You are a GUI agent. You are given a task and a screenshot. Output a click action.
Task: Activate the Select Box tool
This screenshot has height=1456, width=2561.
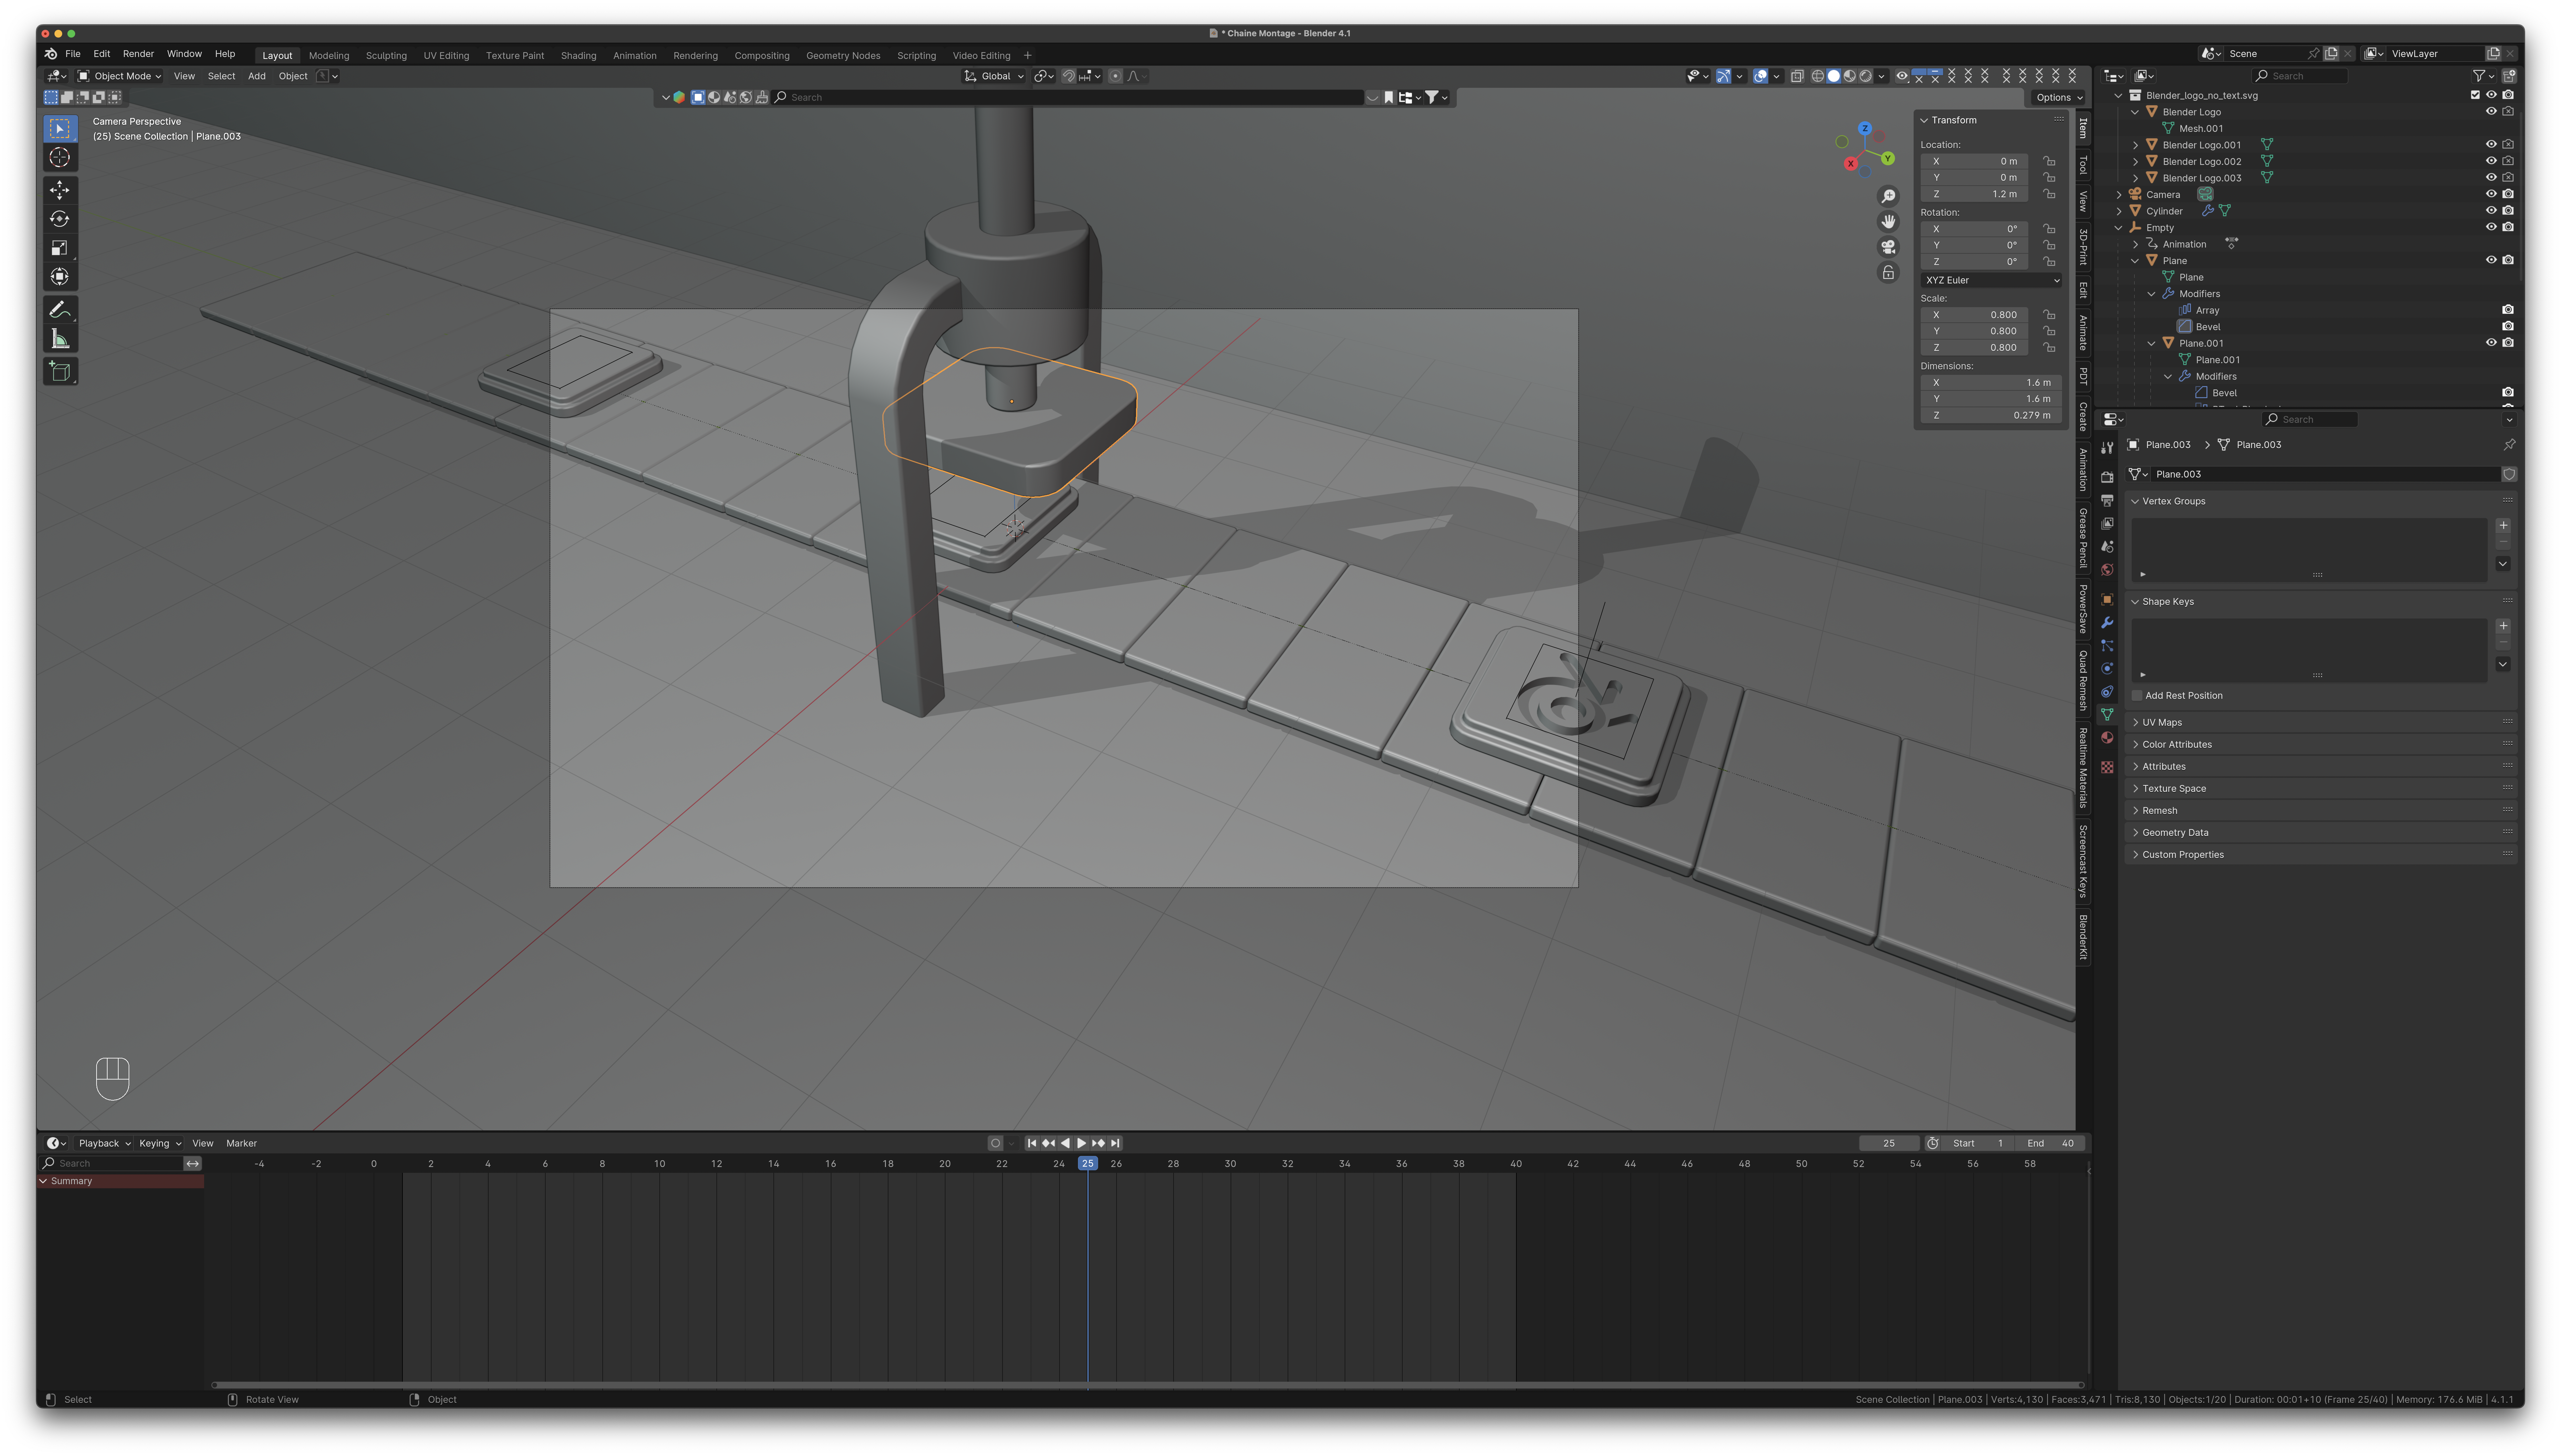pyautogui.click(x=60, y=129)
